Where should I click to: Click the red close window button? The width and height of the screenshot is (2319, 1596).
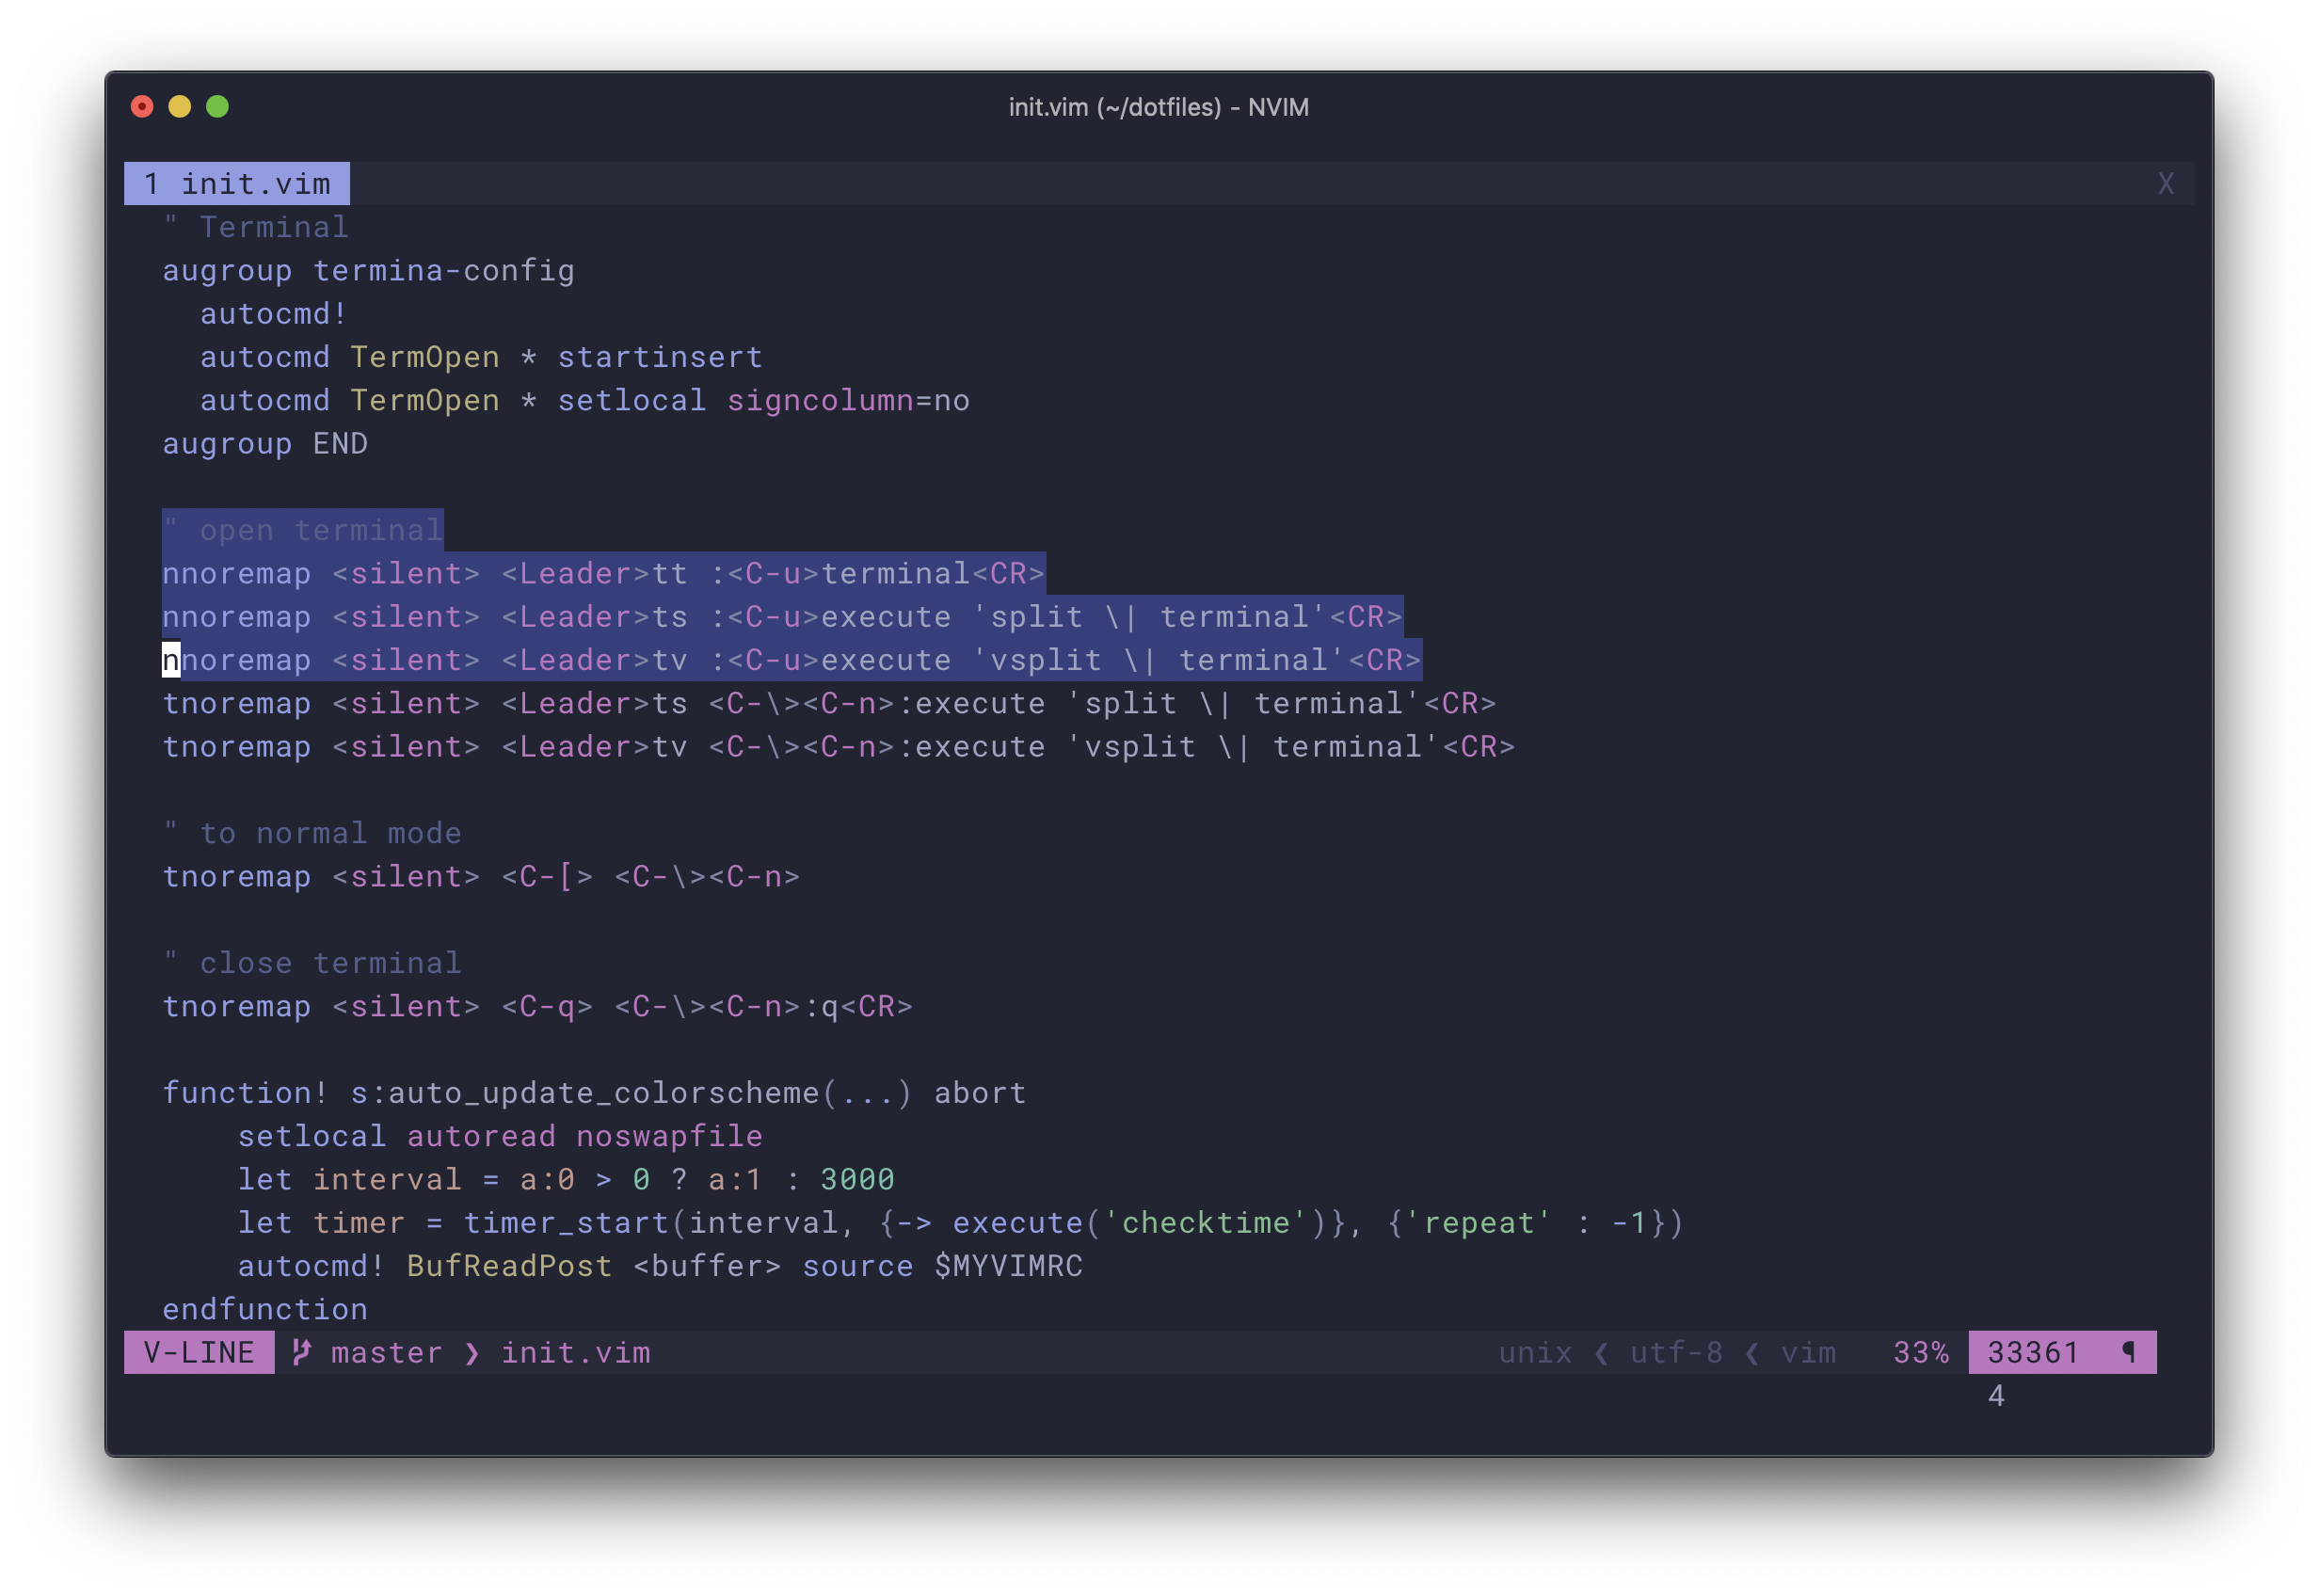click(142, 107)
